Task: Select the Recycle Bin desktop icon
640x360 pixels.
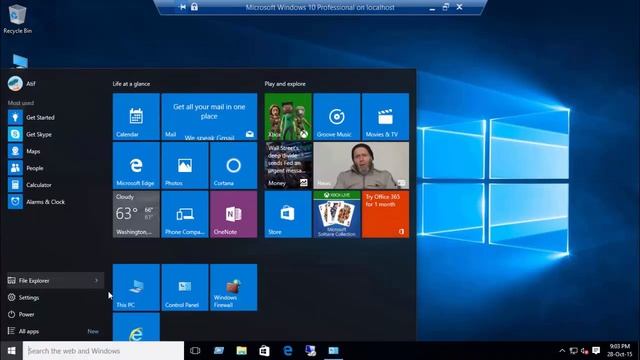Action: pyautogui.click(x=17, y=19)
